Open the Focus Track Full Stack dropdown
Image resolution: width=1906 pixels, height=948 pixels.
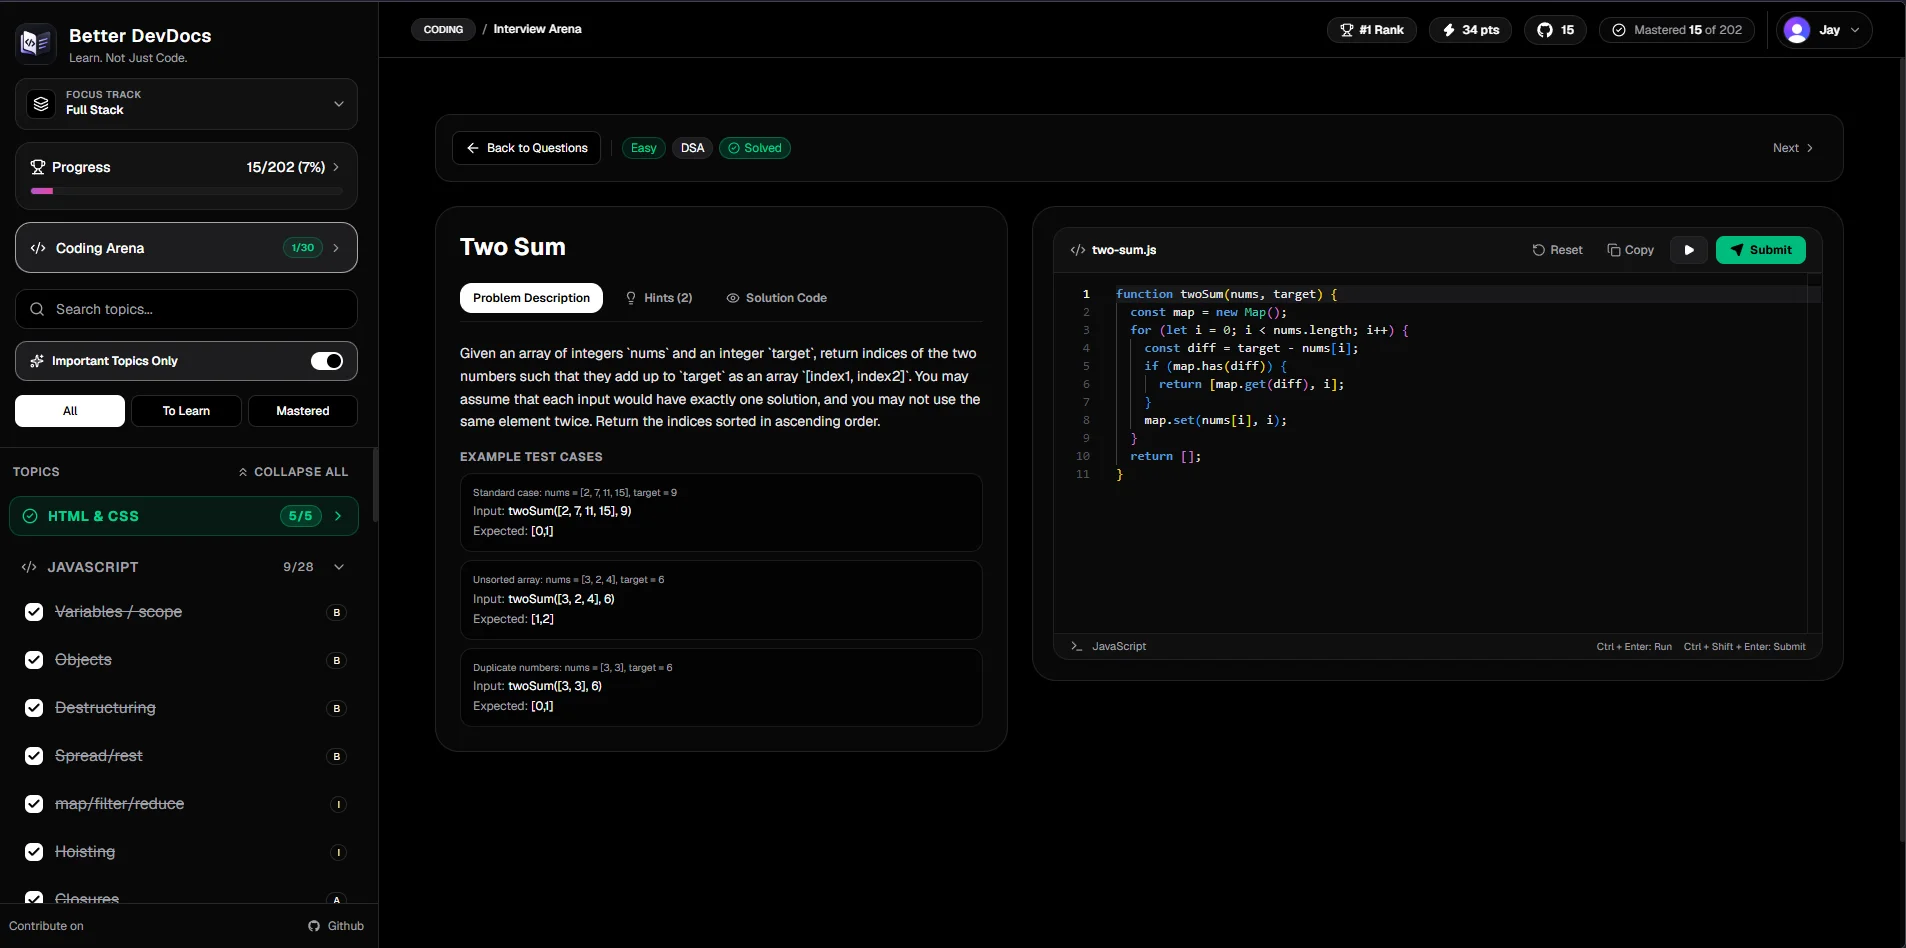[x=186, y=104]
